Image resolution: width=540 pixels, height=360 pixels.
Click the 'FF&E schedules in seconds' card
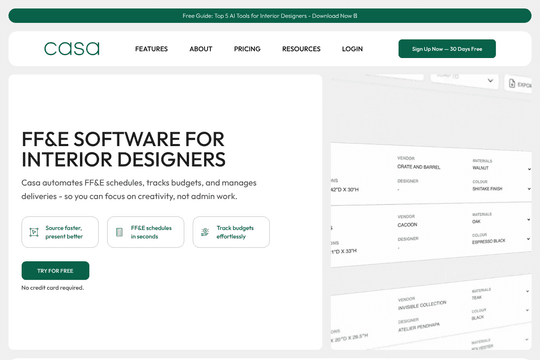pyautogui.click(x=145, y=232)
